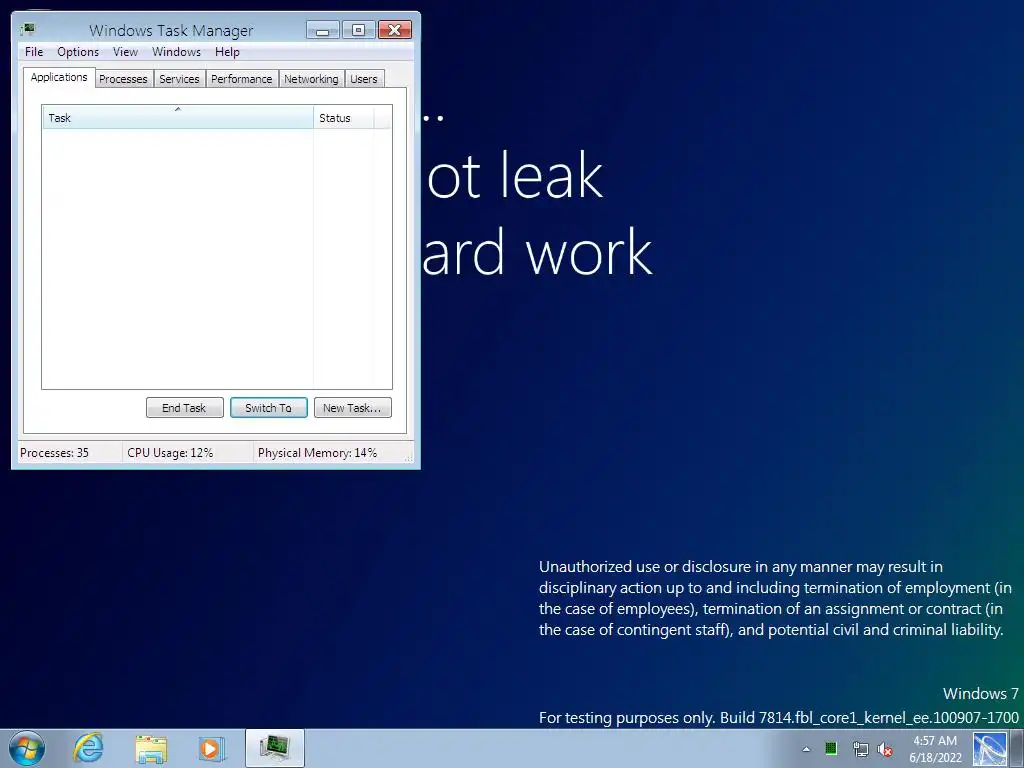Click the Task Manager title bar icon
1024x768 pixels.
[27, 29]
